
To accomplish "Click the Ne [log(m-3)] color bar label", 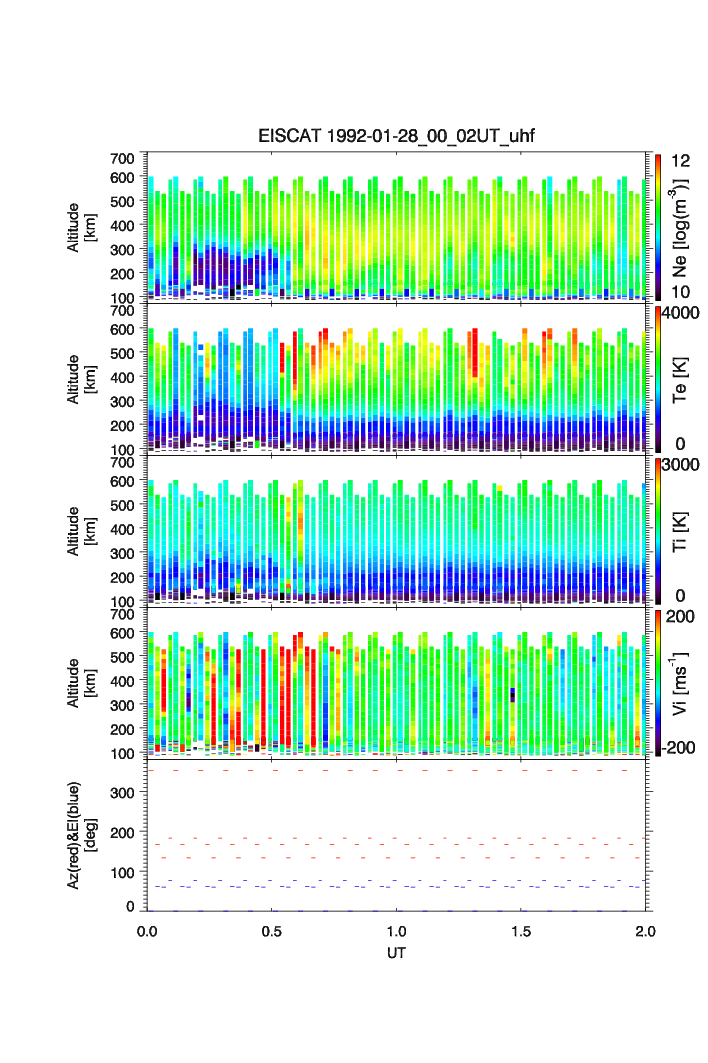I will pos(680,228).
